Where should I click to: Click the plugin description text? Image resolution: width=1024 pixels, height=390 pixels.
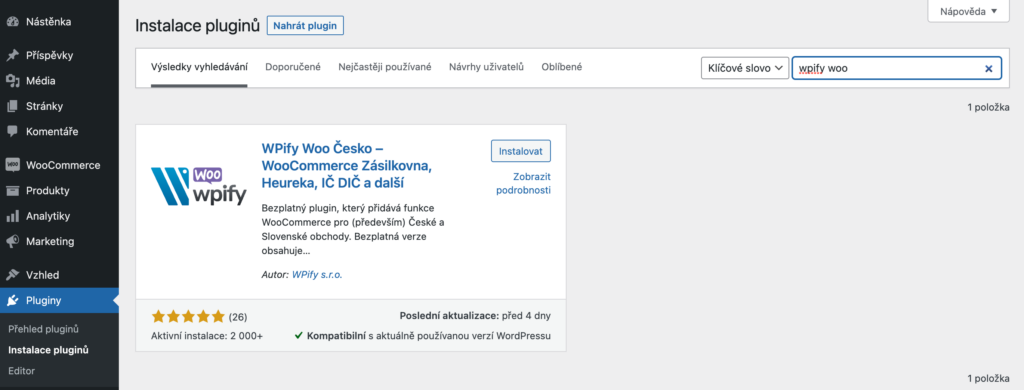tap(353, 229)
